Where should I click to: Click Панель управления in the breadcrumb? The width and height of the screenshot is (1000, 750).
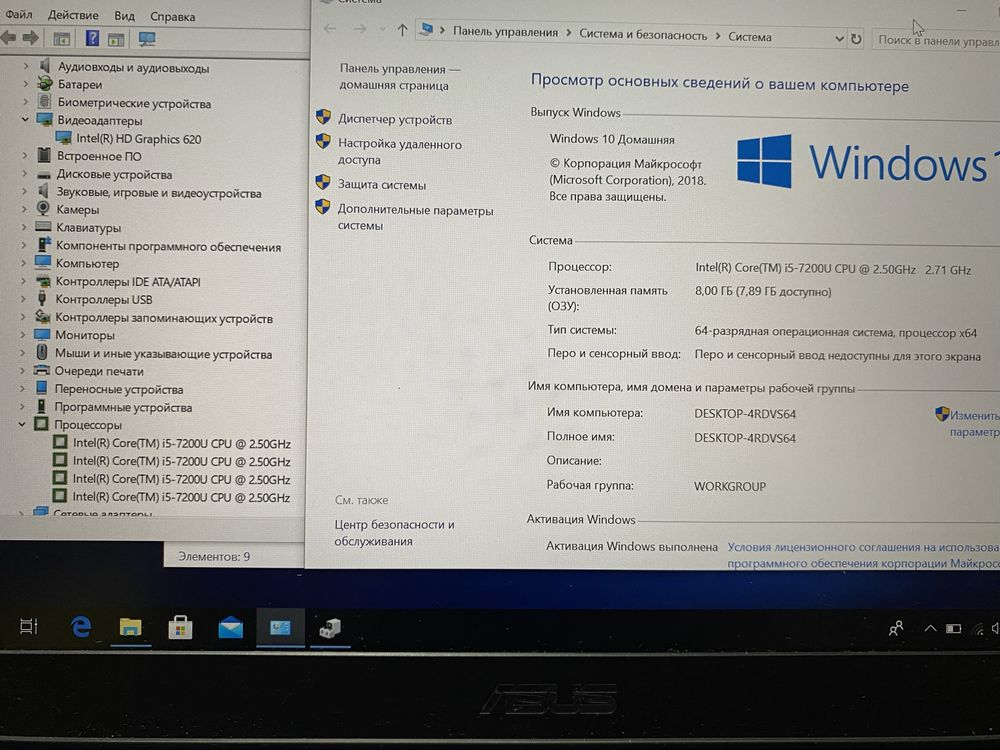click(x=505, y=32)
